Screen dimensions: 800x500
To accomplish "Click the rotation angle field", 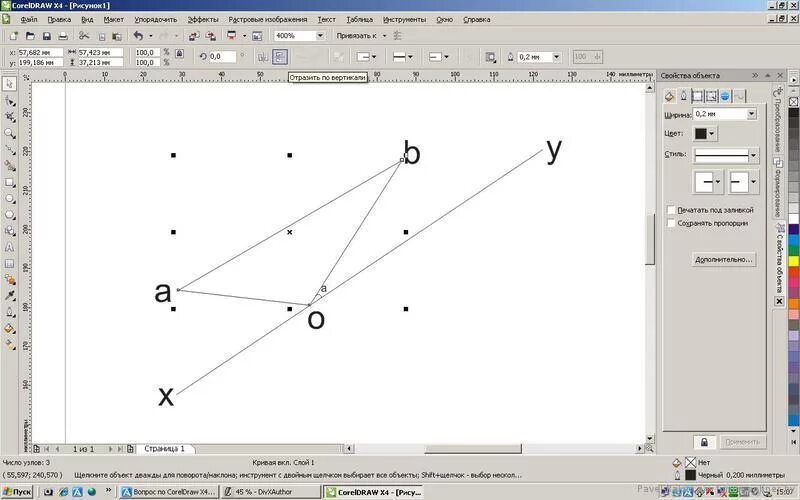I will point(222,57).
